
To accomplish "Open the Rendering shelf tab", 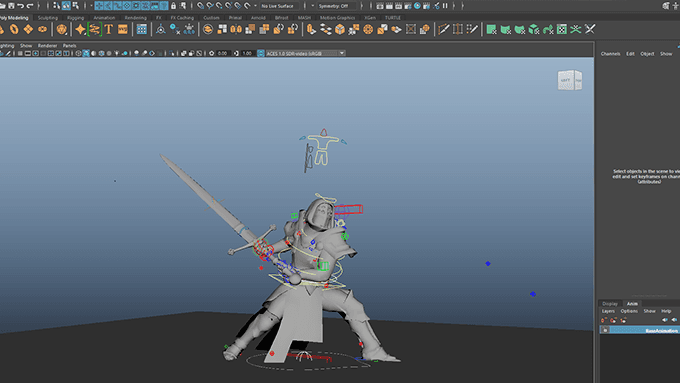I will coord(136,18).
